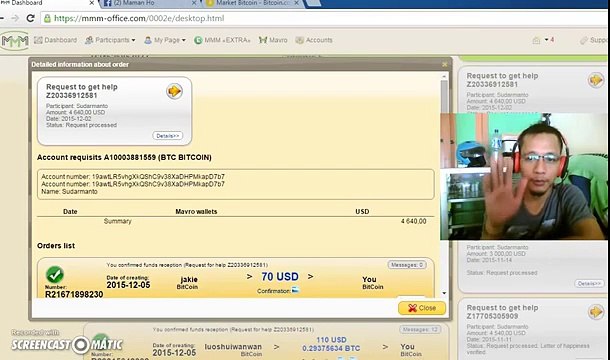The width and height of the screenshot is (610, 360).
Task: Click the 'Name: Sudarmanto' text
Action: 69,191
